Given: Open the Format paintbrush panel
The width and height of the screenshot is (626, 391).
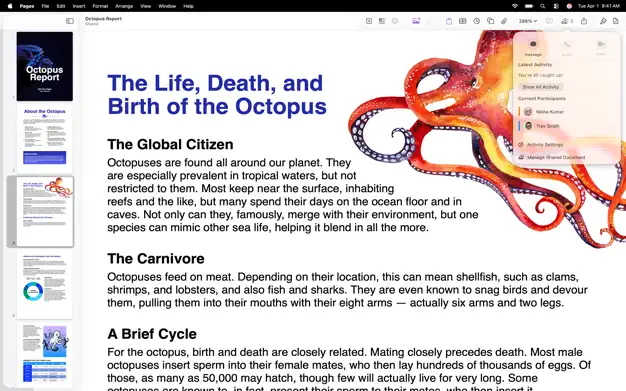Looking at the screenshot, I should 603,21.
